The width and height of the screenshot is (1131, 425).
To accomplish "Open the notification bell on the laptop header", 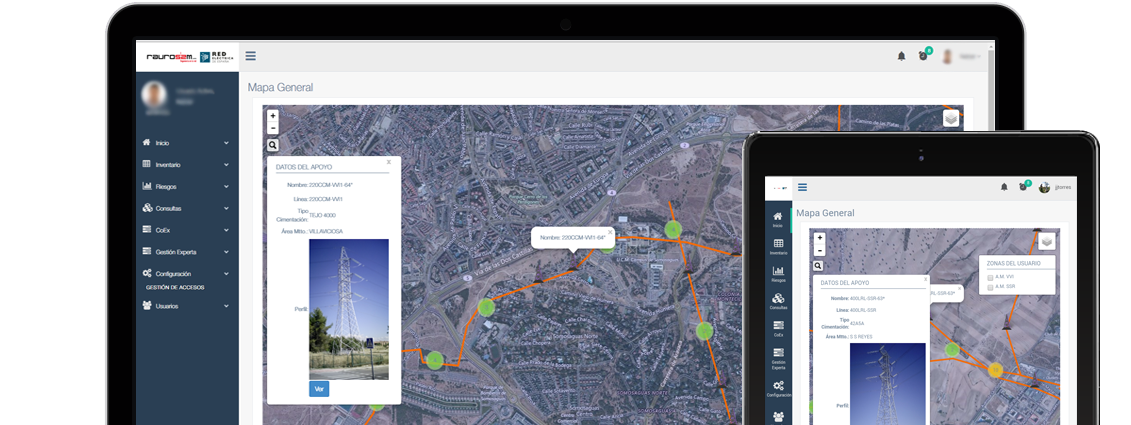I will pos(901,56).
